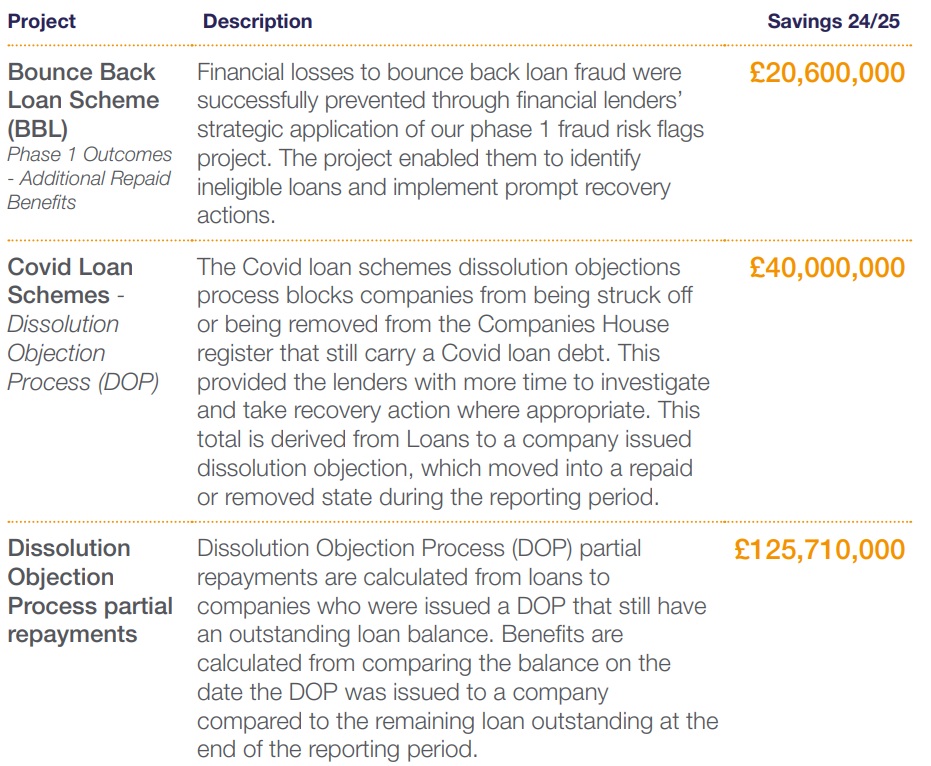
Task: Click the Dissolution Objection Process partial repayments title
Action: 90,591
